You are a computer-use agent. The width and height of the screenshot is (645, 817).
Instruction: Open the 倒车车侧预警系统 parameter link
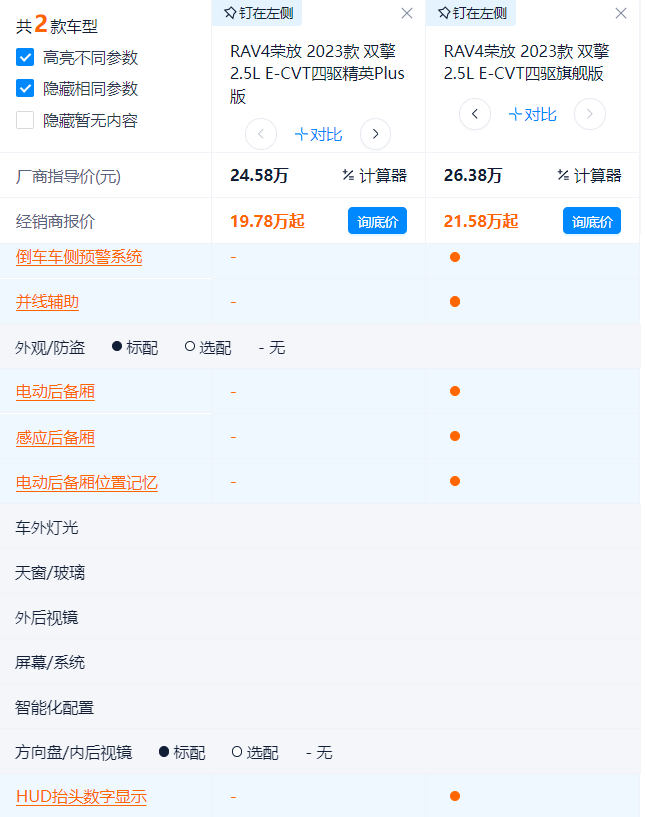[x=79, y=257]
